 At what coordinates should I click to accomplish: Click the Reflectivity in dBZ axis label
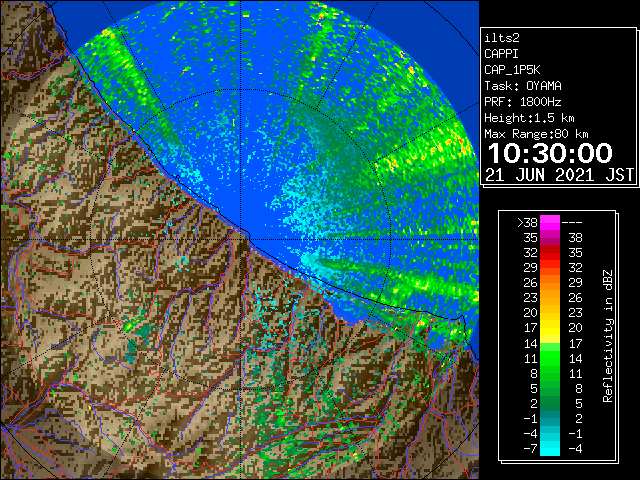608,336
